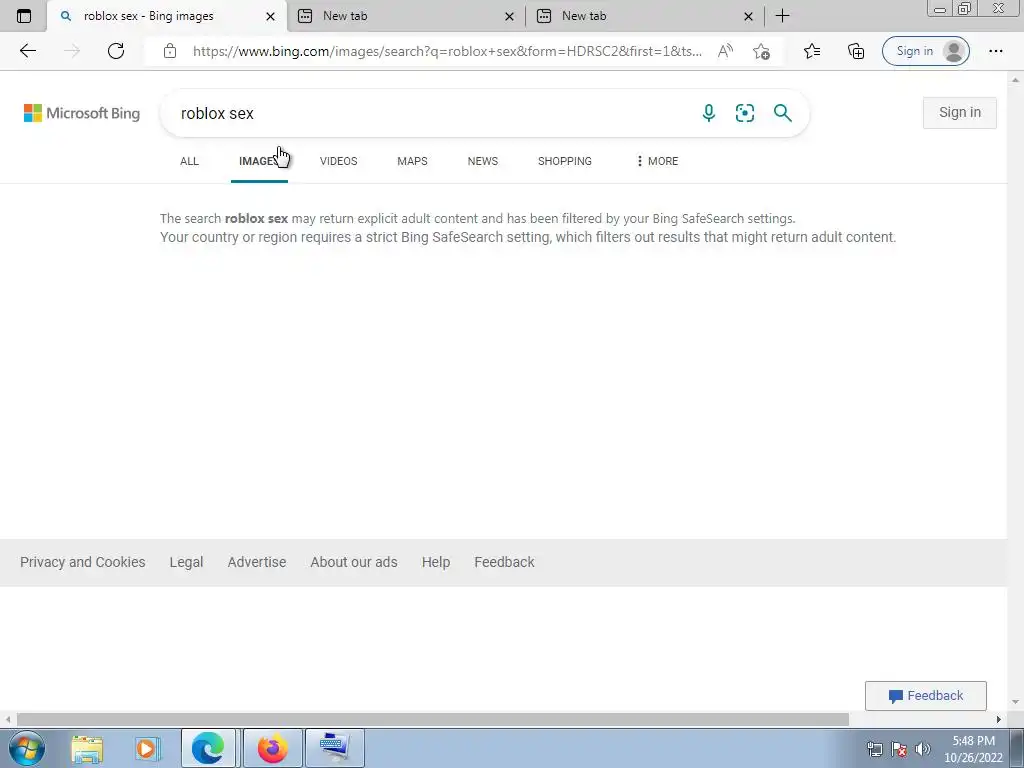This screenshot has width=1024, height=768.
Task: Open the Collections icon
Action: (x=856, y=51)
